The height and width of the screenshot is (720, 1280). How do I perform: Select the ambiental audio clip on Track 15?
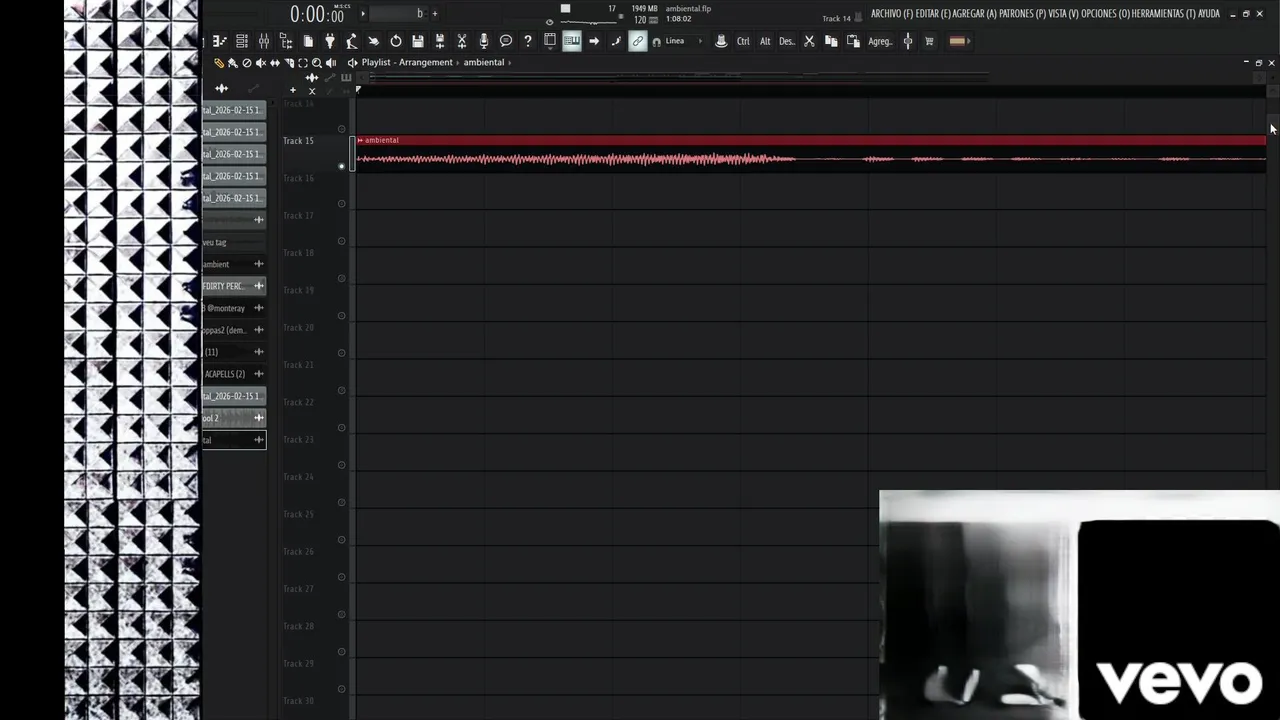(x=810, y=153)
